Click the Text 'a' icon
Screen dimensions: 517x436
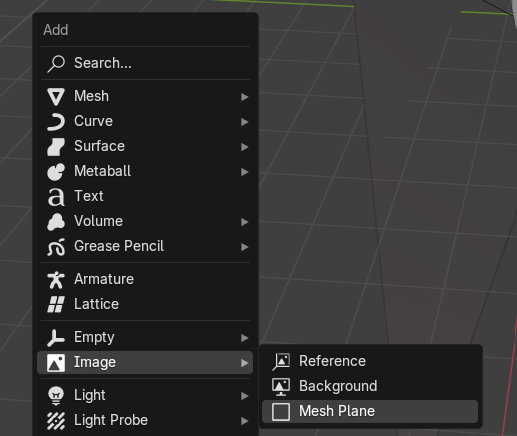pyautogui.click(x=56, y=196)
